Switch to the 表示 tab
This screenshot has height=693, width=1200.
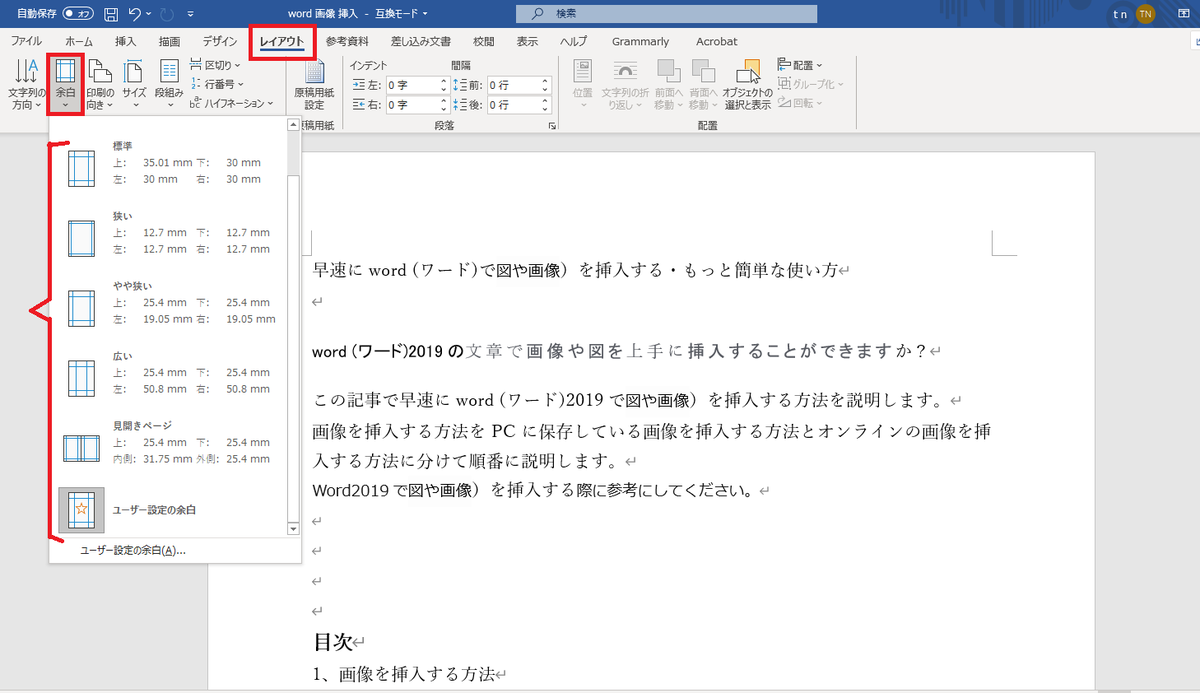[528, 42]
